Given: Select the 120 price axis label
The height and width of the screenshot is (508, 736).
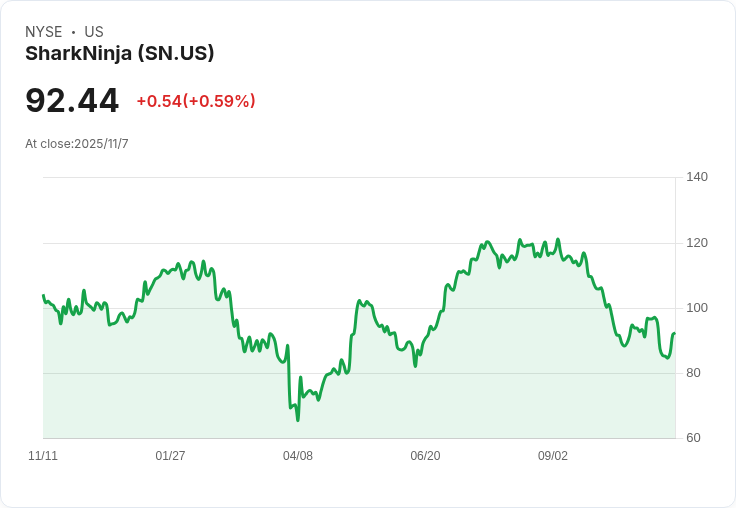Looking at the screenshot, I should (x=697, y=243).
